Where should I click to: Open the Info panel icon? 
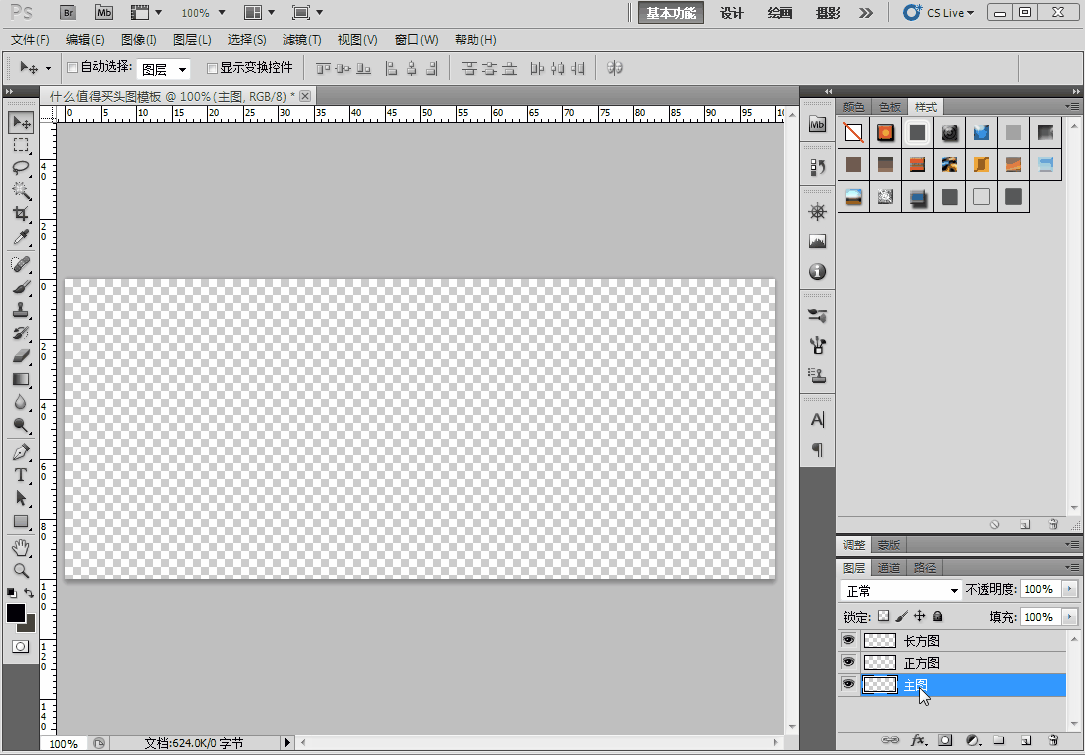(817, 271)
